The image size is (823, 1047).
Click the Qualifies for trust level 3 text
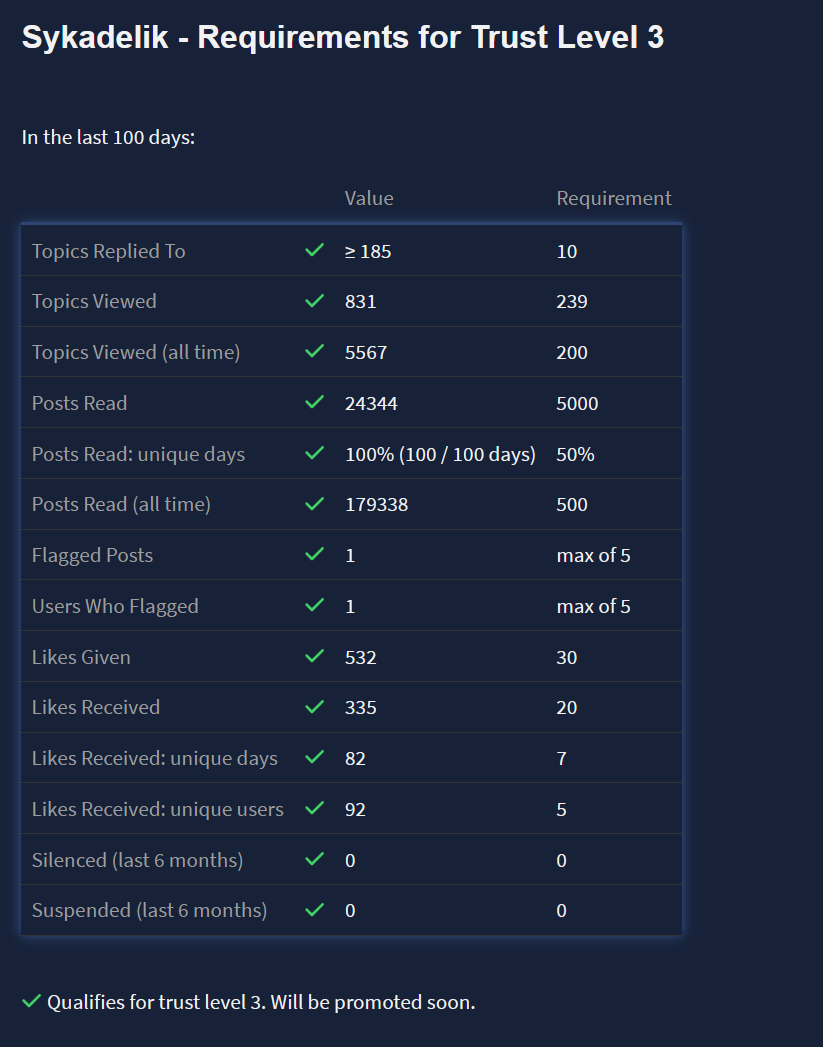261,1002
